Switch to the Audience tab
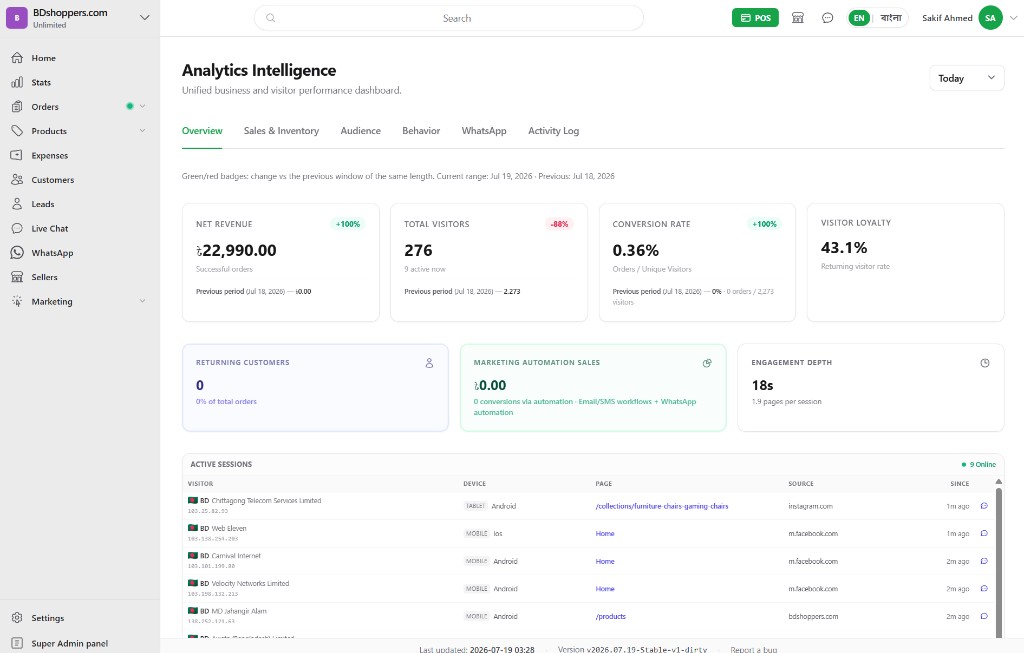Image resolution: width=1024 pixels, height=653 pixels. point(360,131)
